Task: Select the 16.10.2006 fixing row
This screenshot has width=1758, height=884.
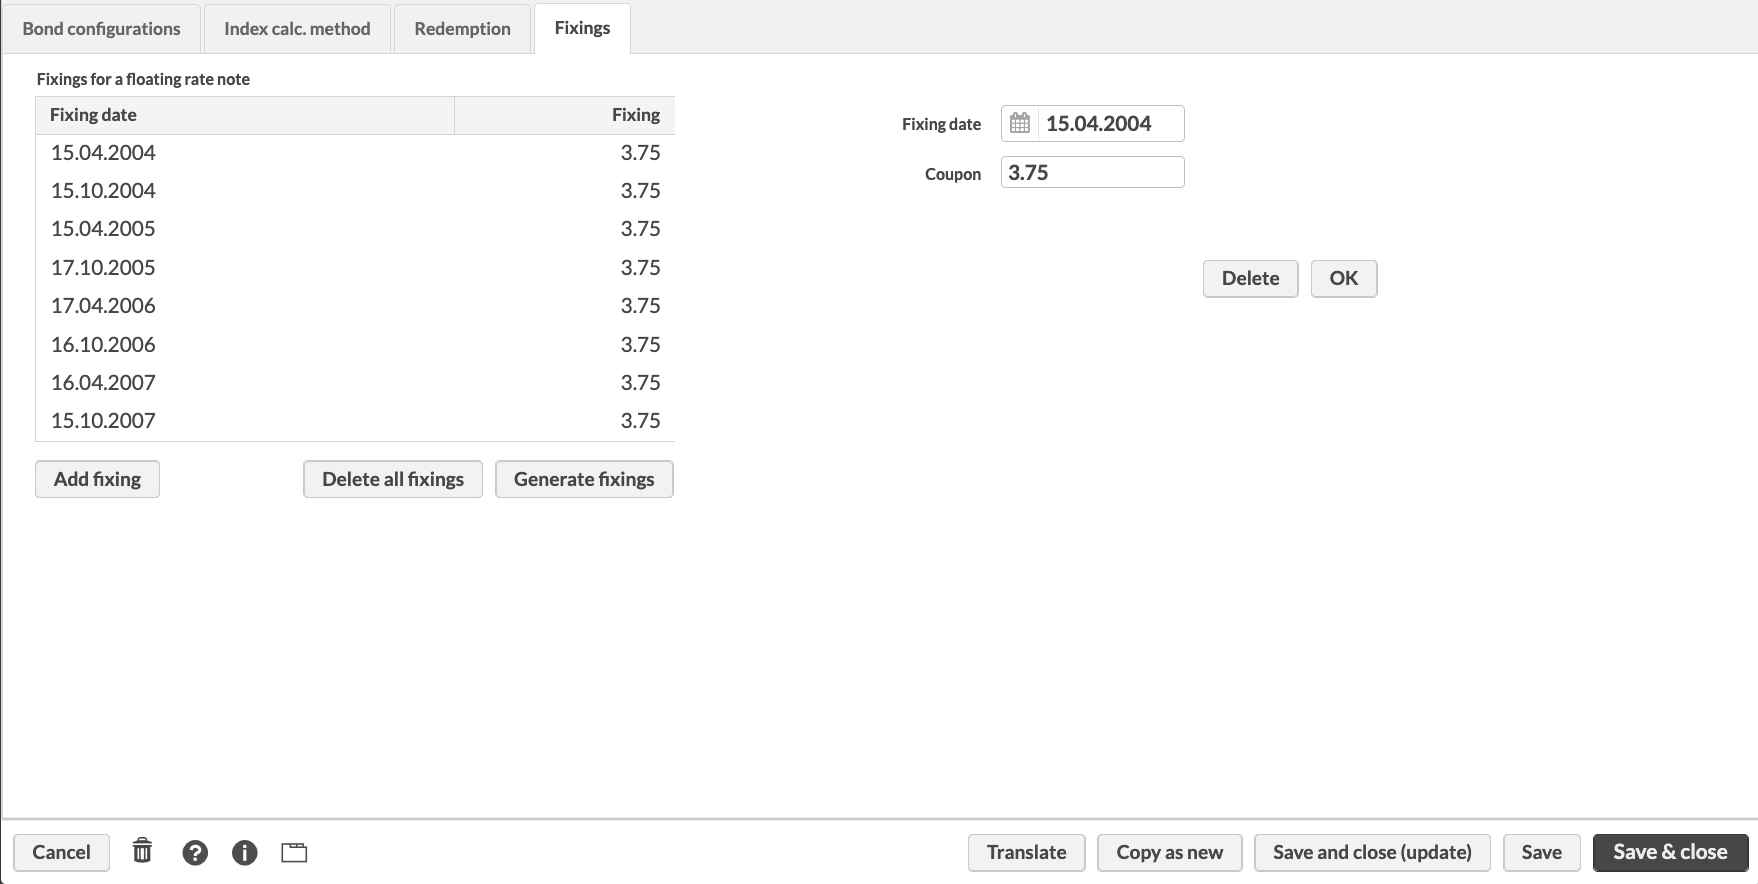Action: click(355, 345)
